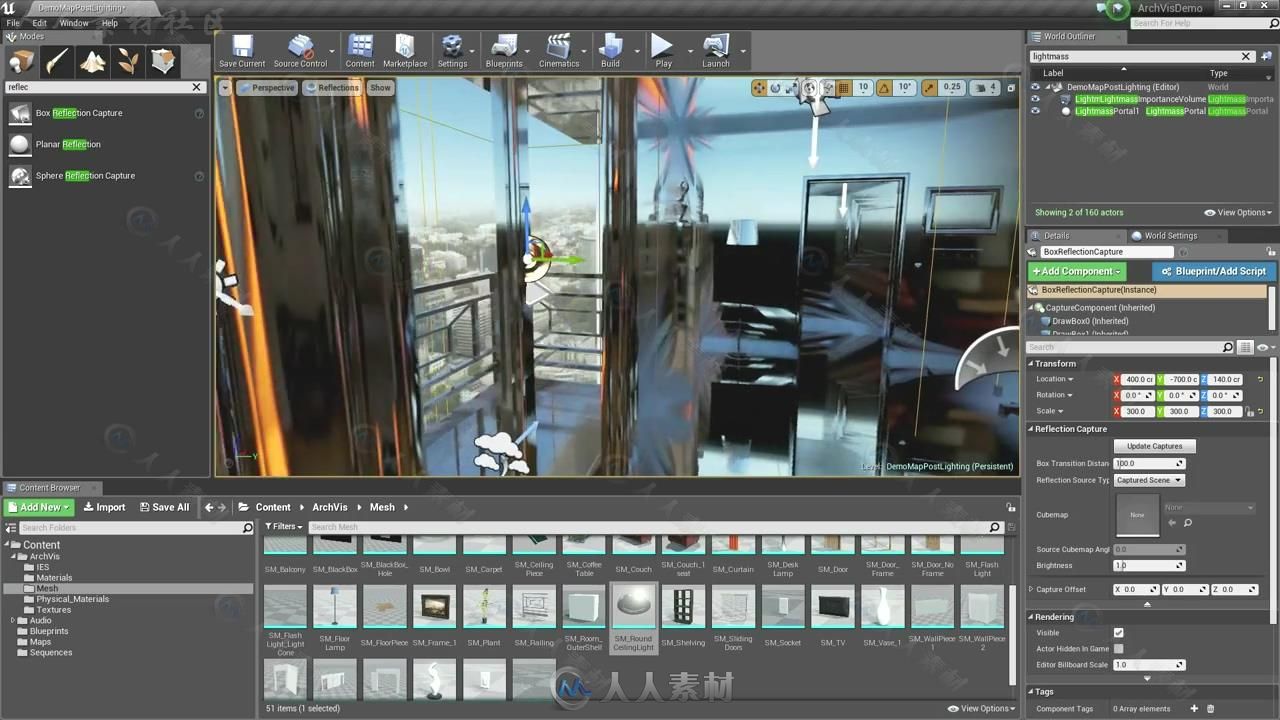Toggle the Scale lock ratio icon
The image size is (1280, 720).
[1250, 411]
